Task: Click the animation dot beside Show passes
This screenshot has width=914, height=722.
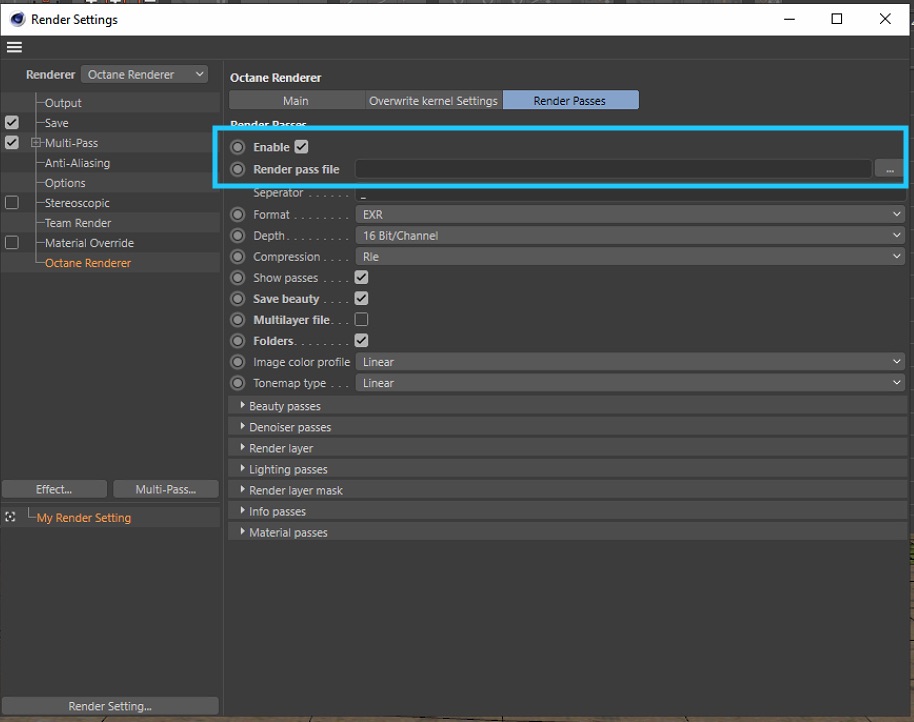Action: pyautogui.click(x=238, y=277)
